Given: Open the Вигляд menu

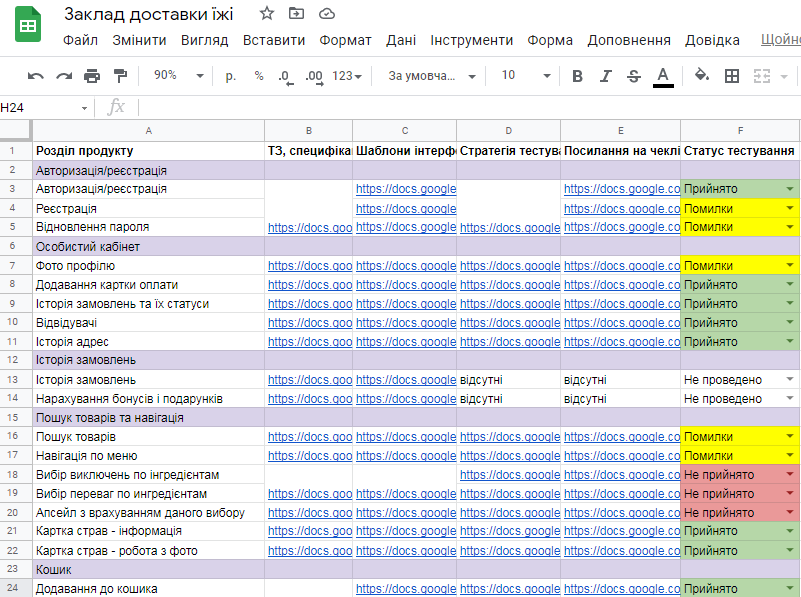Looking at the screenshot, I should 204,40.
